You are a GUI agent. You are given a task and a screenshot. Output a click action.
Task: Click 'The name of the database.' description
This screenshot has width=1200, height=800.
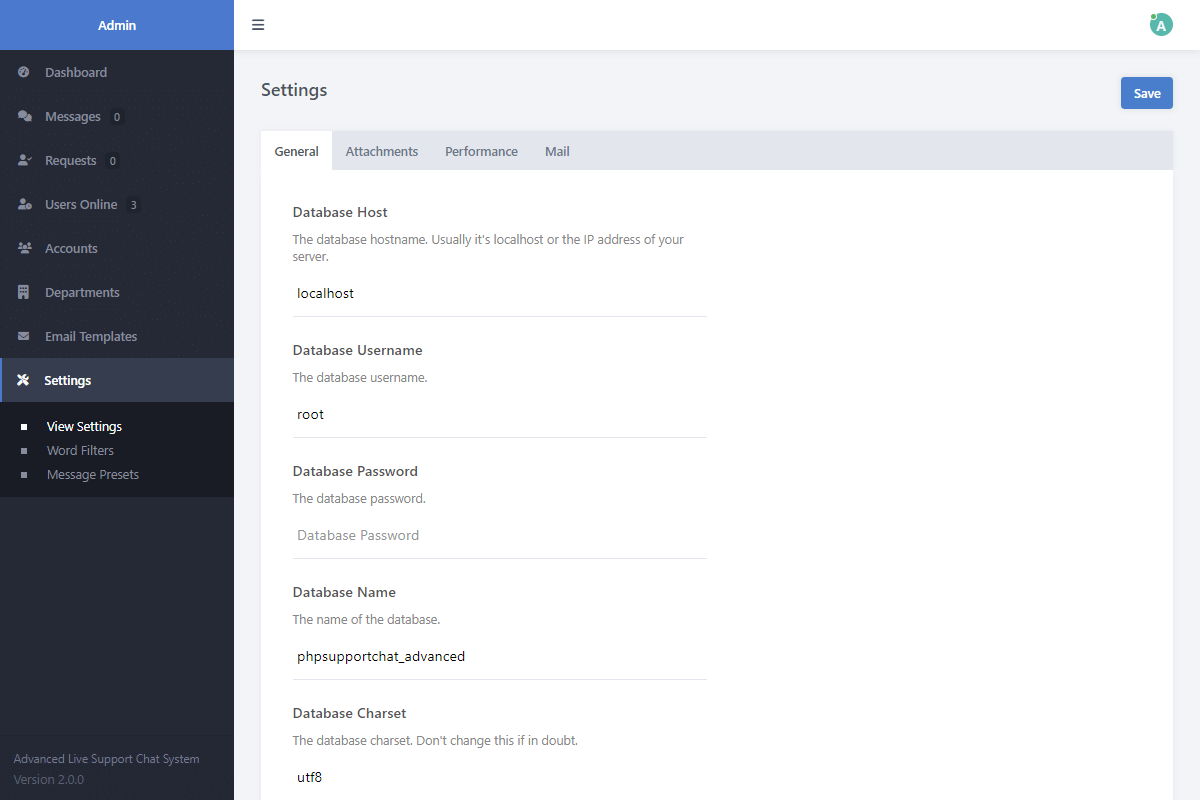coord(366,619)
